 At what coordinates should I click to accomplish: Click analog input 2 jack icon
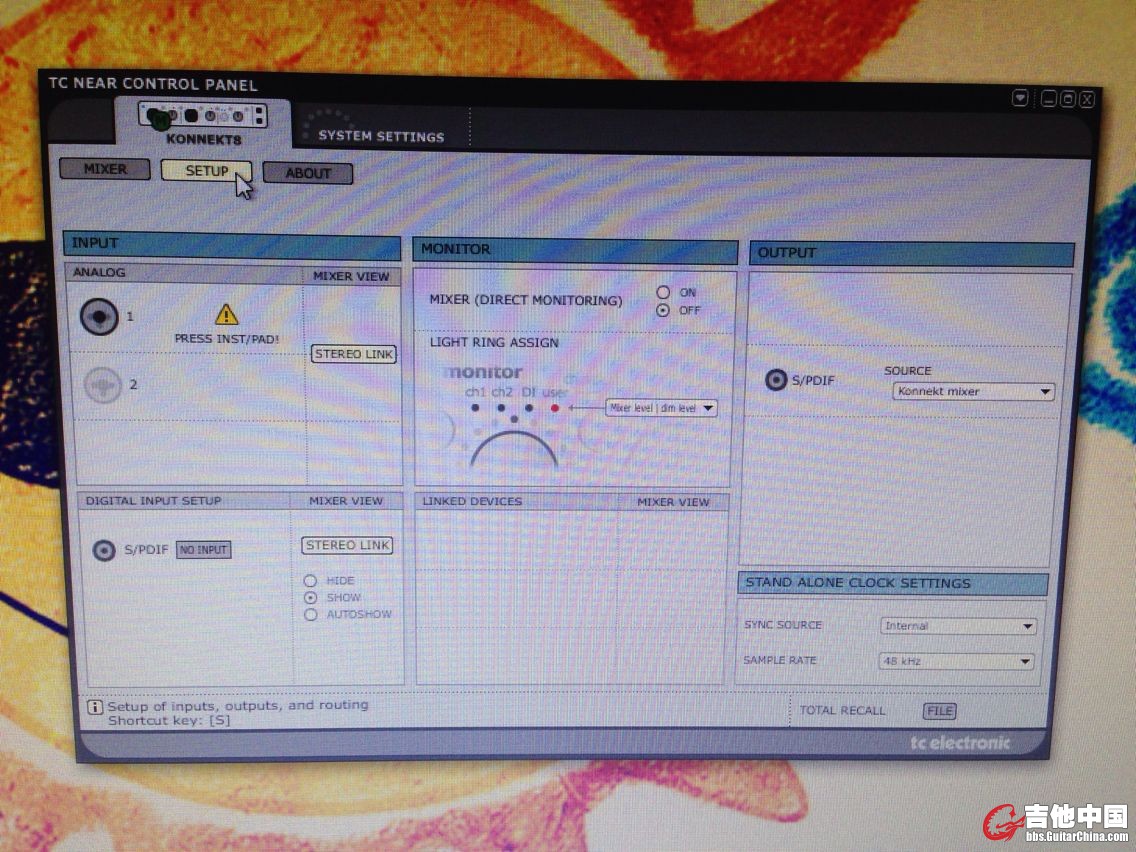[102, 385]
